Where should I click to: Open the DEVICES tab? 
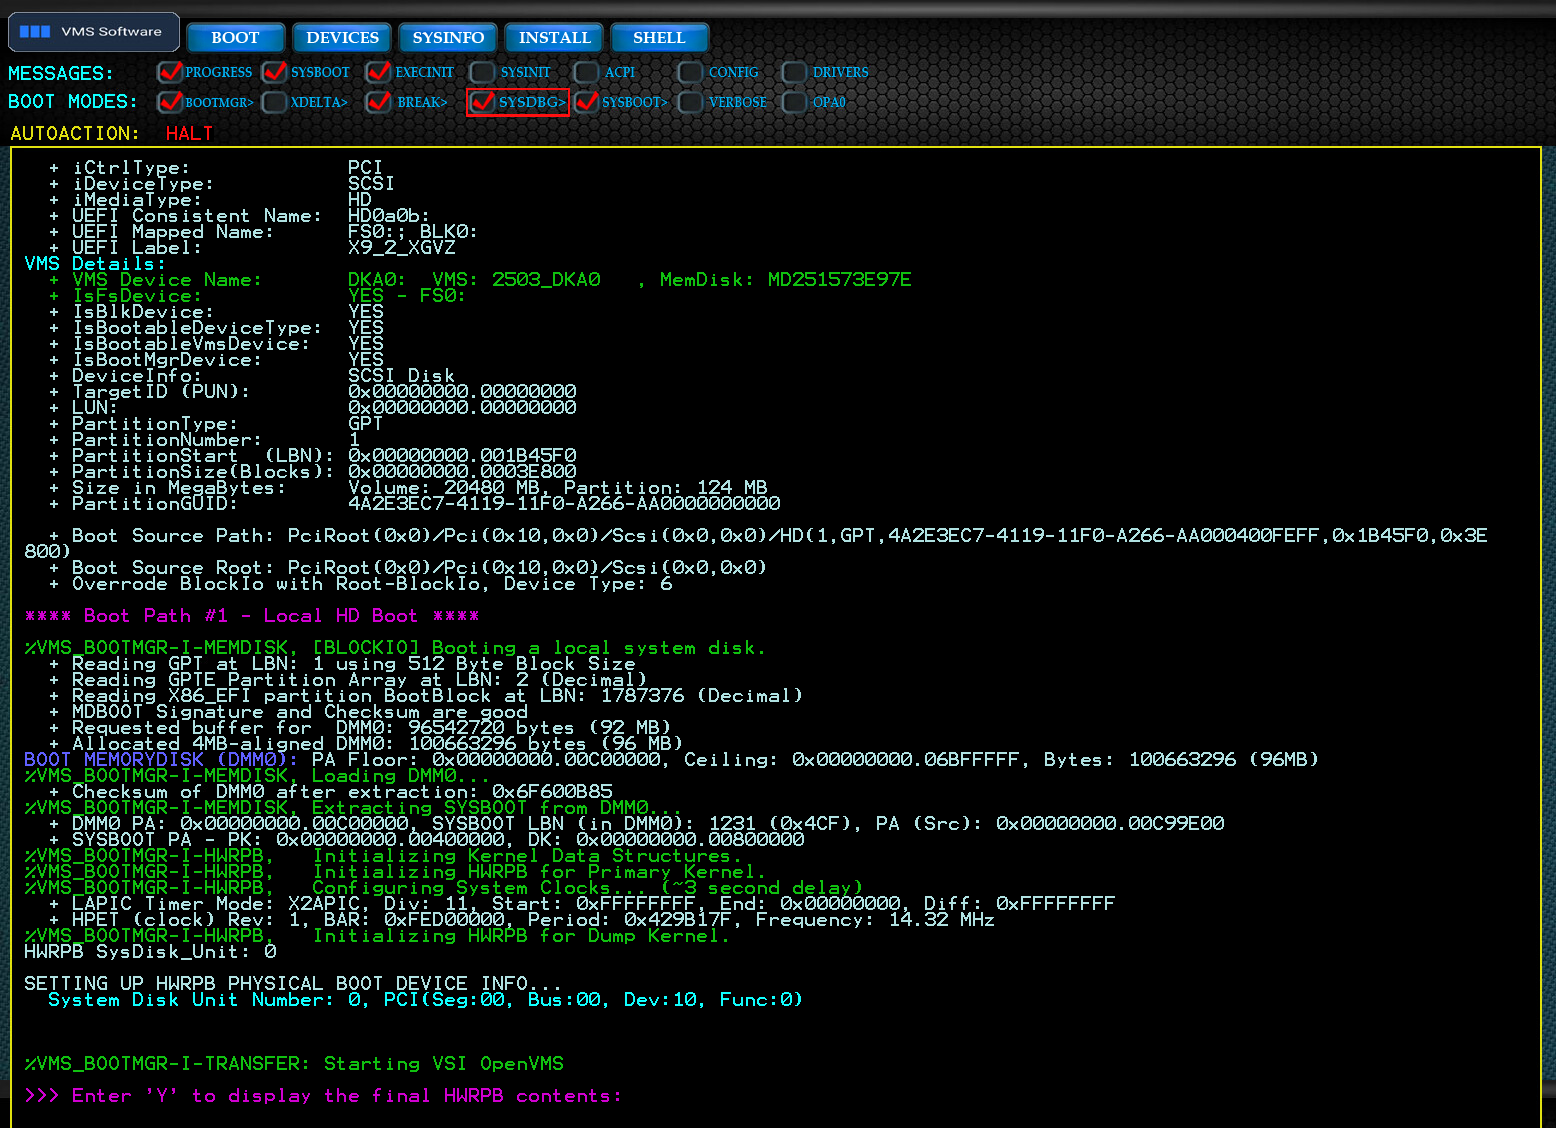click(x=342, y=38)
